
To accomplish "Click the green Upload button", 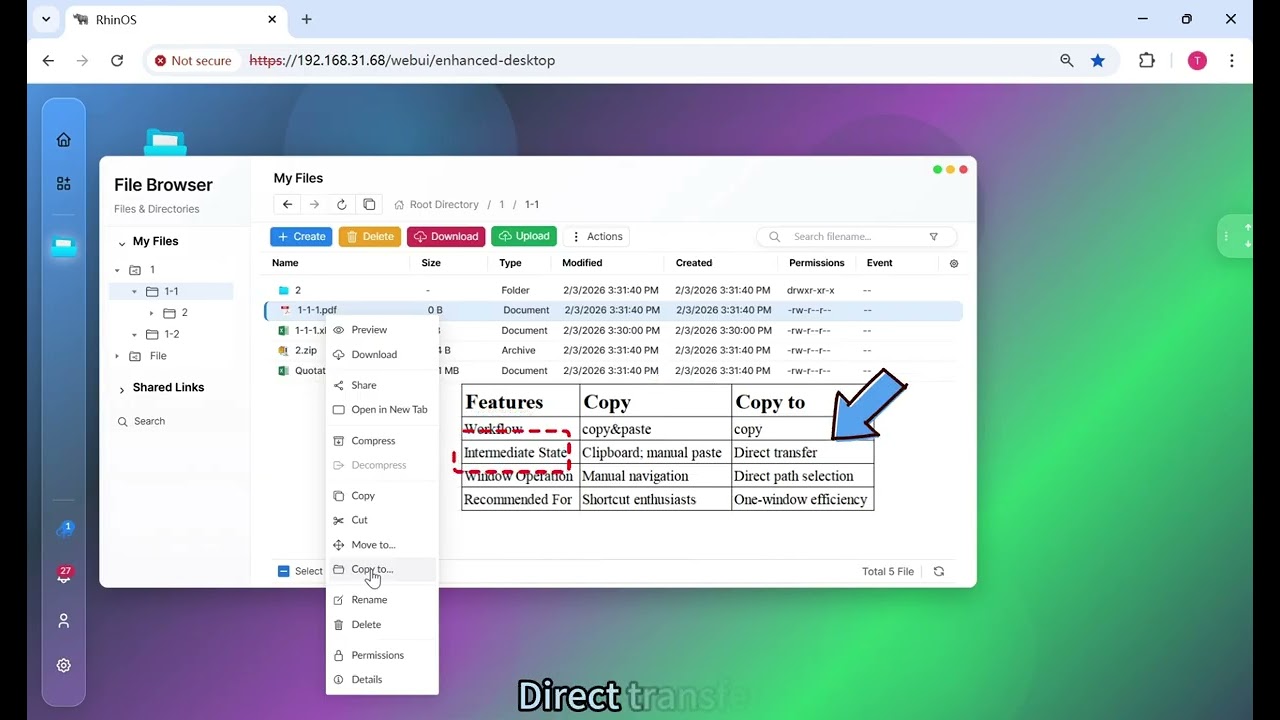I will pos(524,237).
